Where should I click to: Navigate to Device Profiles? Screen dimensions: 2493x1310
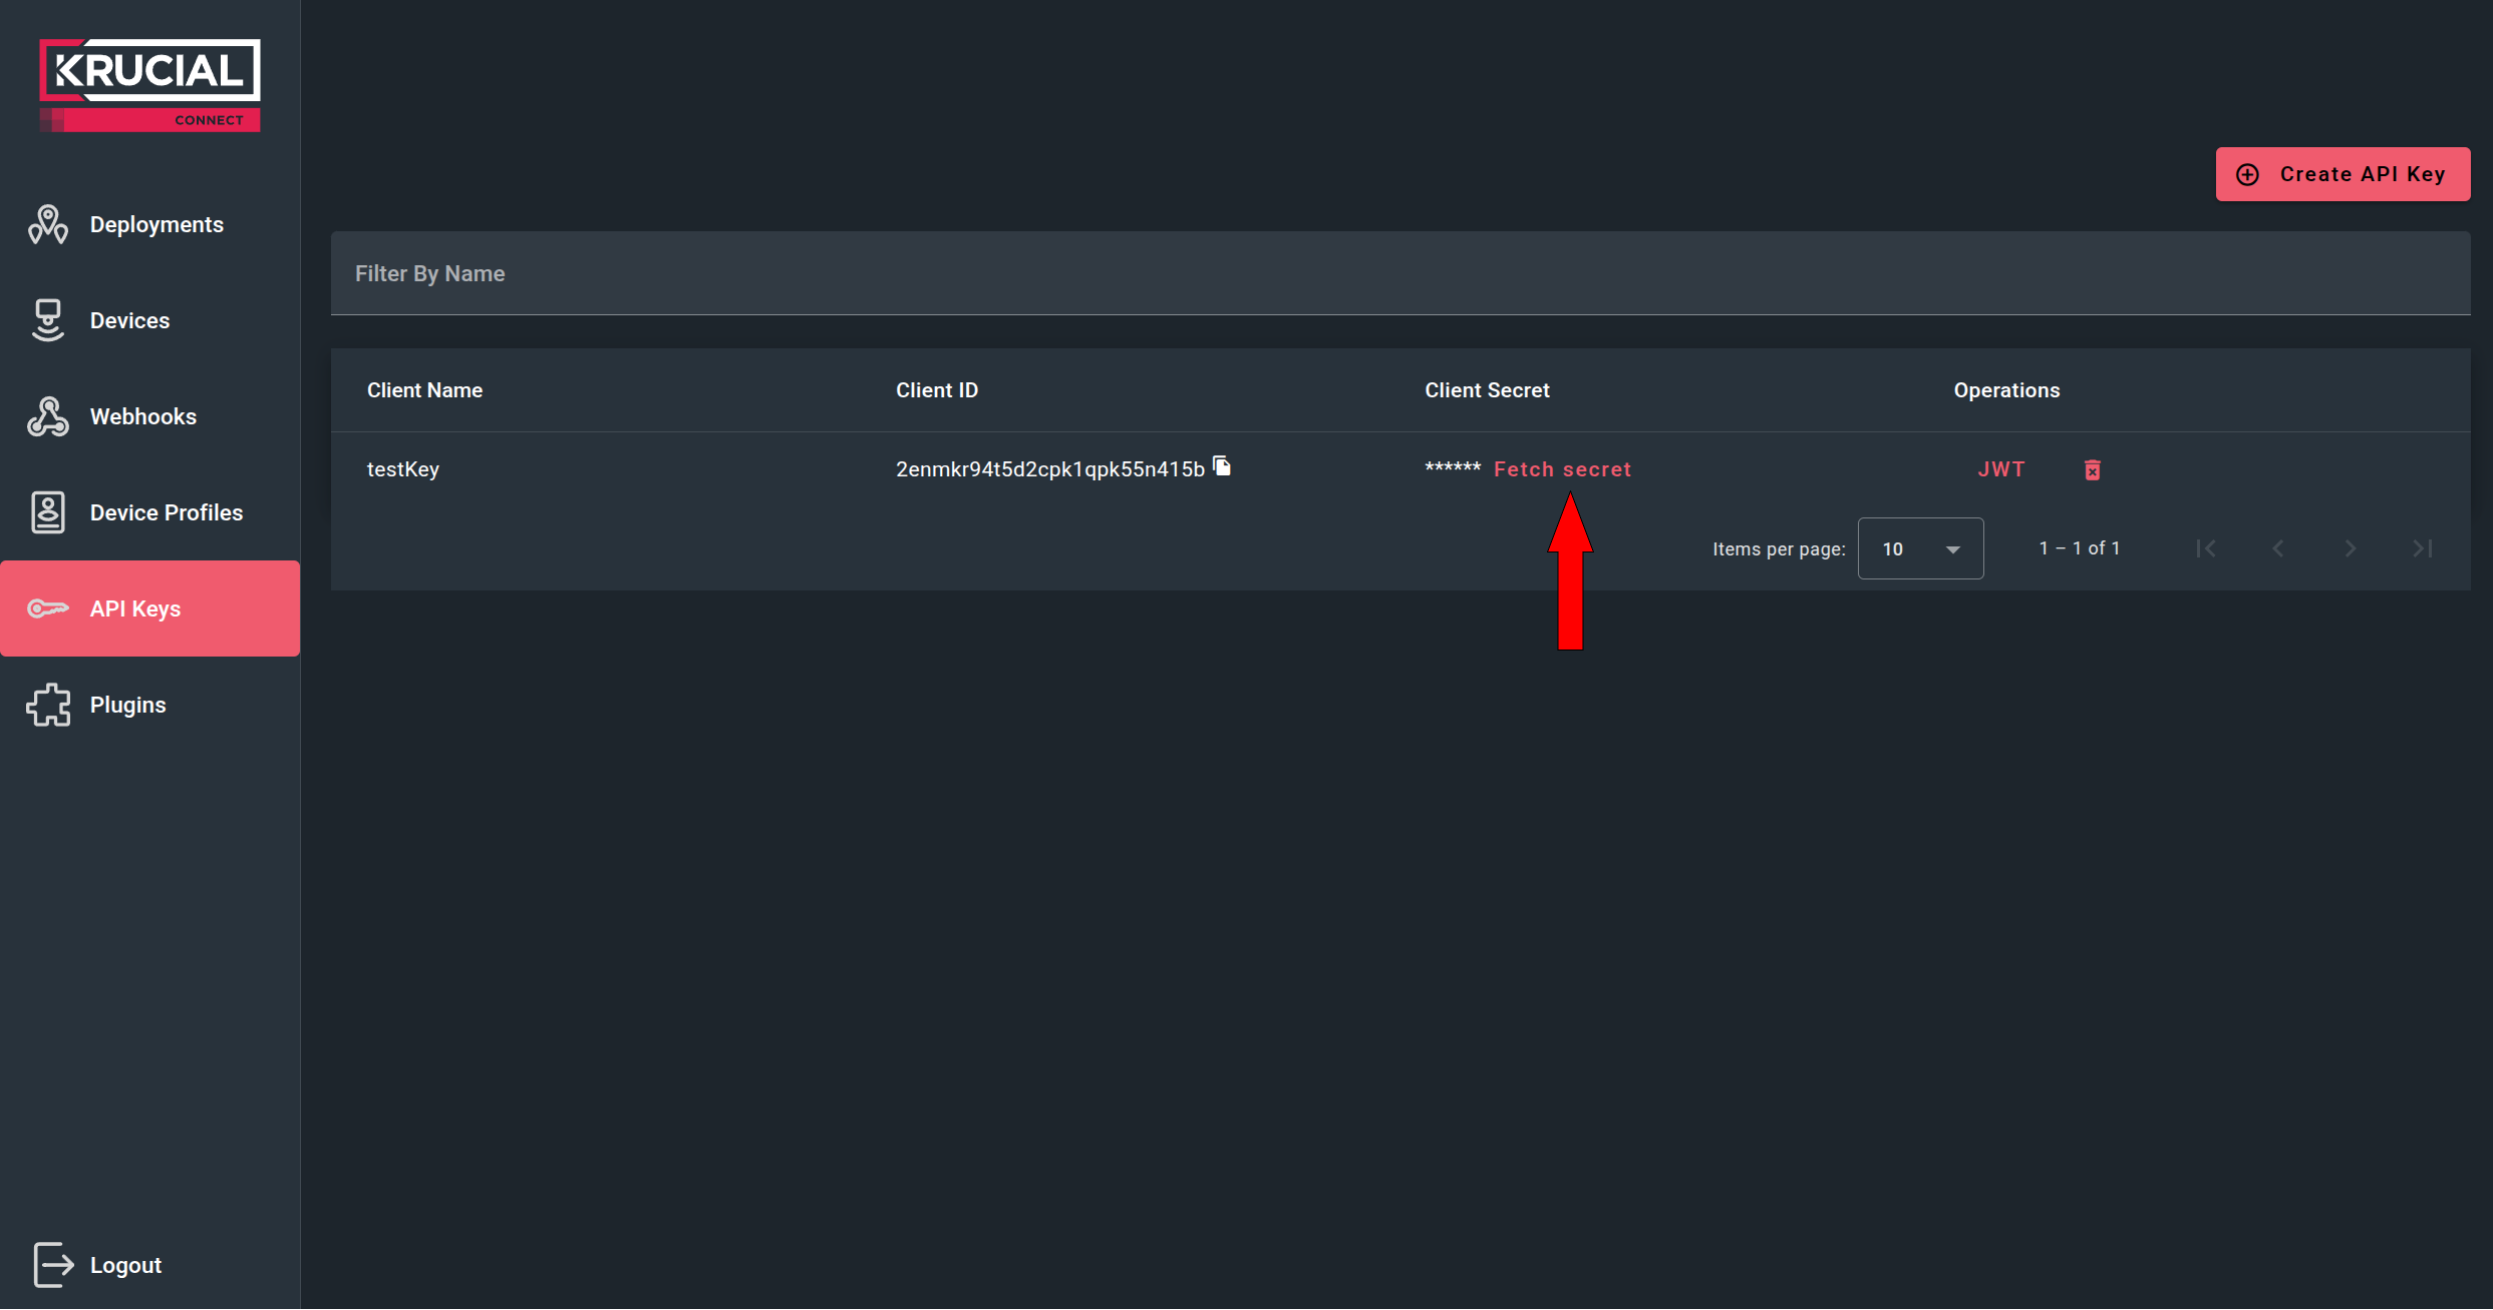166,513
